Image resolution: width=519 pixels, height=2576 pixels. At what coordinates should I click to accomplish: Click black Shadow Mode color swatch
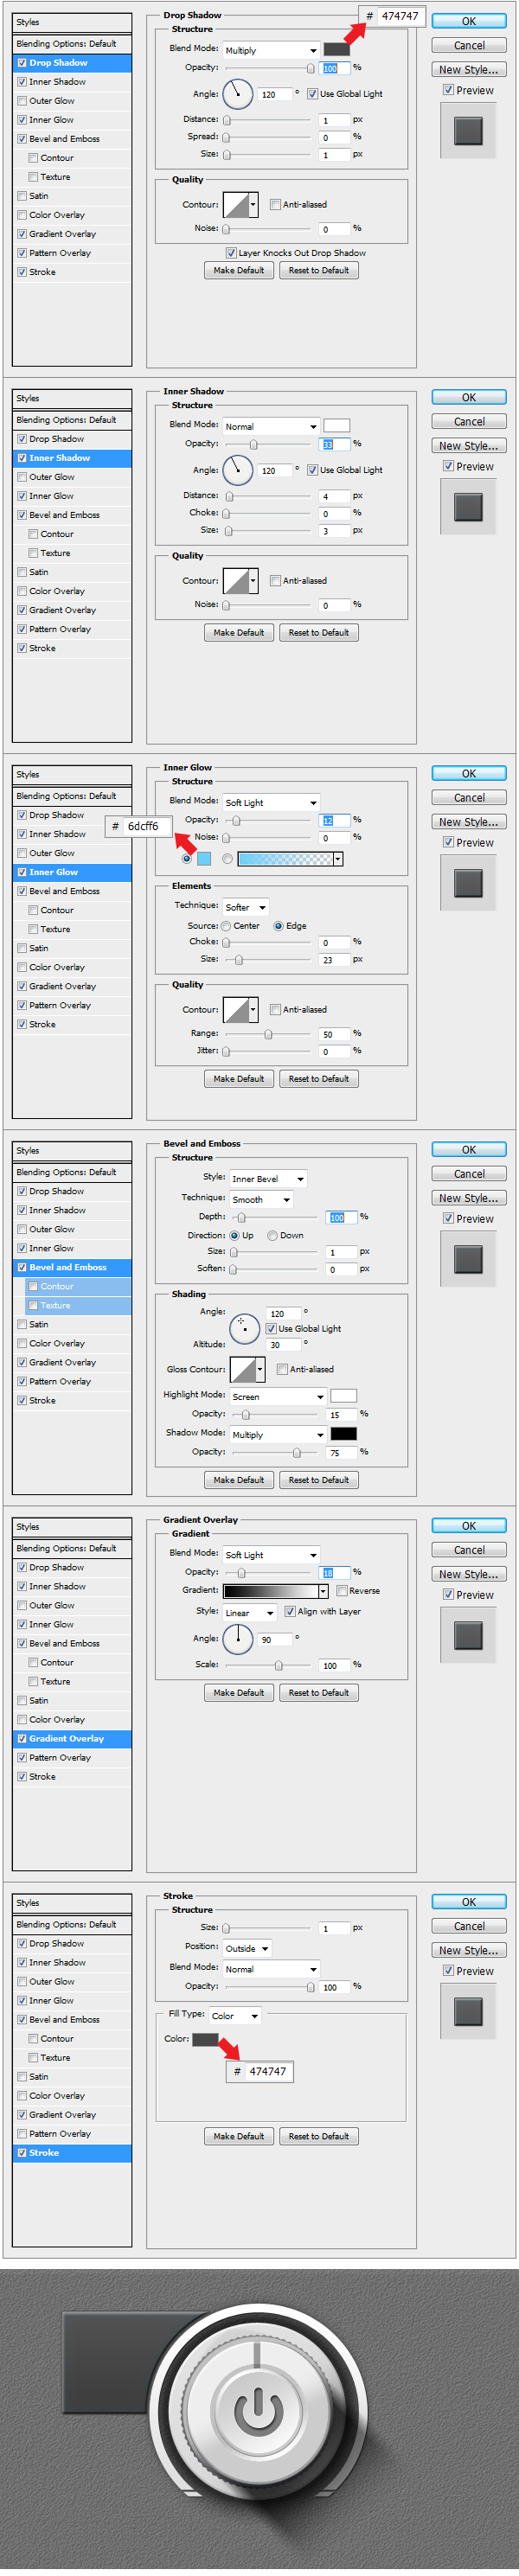(x=344, y=1434)
